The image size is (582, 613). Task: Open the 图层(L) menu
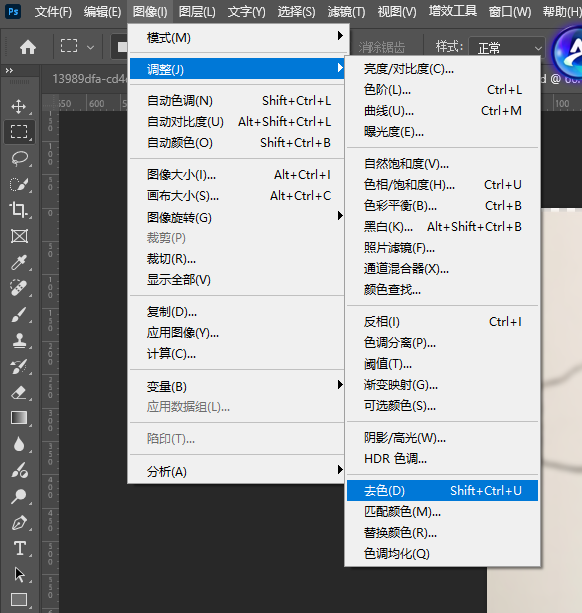tap(197, 12)
